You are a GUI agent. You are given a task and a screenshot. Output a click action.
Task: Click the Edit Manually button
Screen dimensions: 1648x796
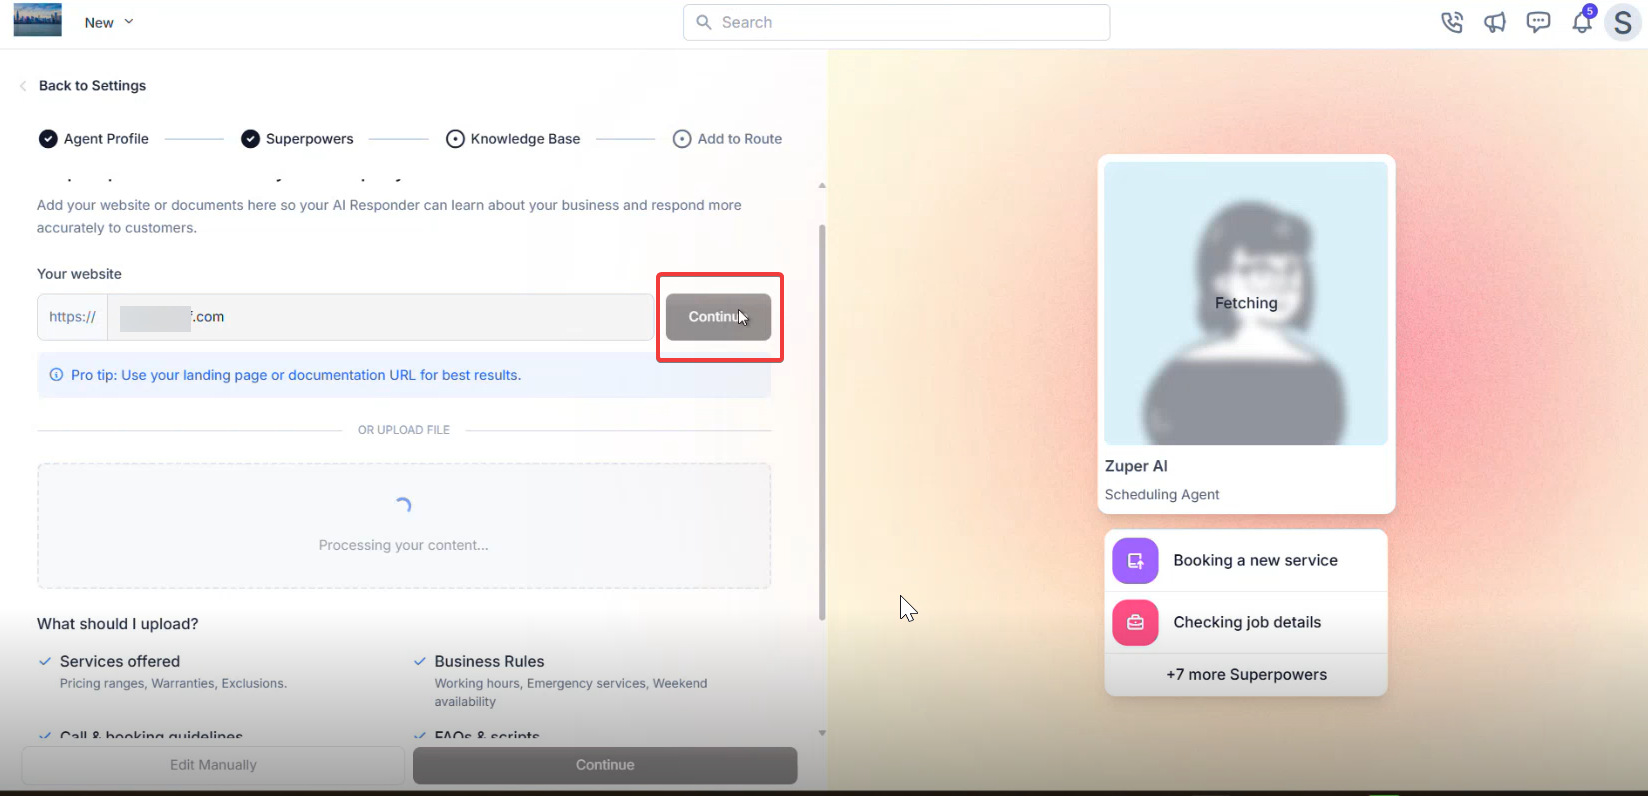tap(213, 765)
